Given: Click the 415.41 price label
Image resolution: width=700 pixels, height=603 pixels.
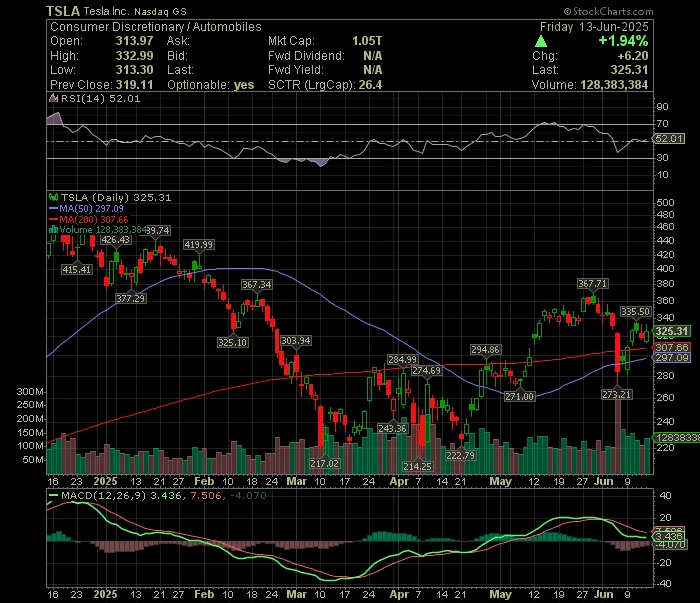Looking at the screenshot, I should pos(77,270).
